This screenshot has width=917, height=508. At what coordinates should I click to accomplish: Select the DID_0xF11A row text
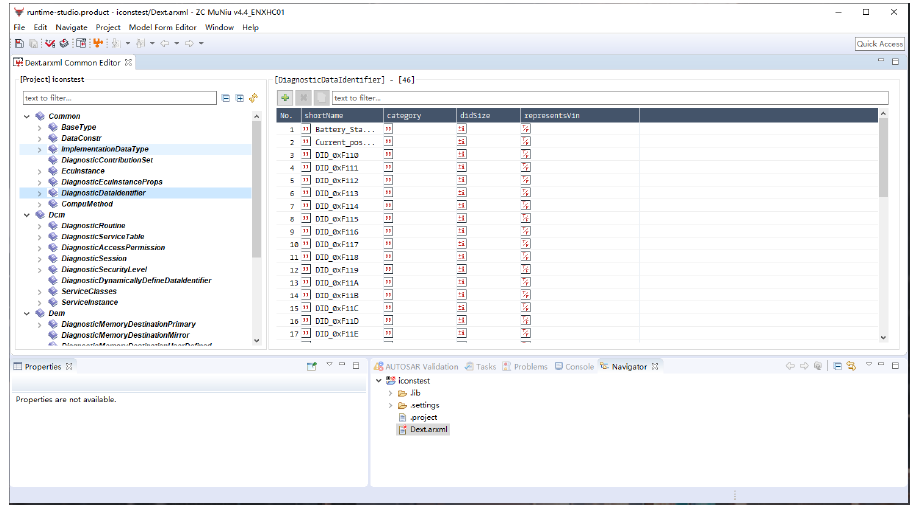(337, 283)
